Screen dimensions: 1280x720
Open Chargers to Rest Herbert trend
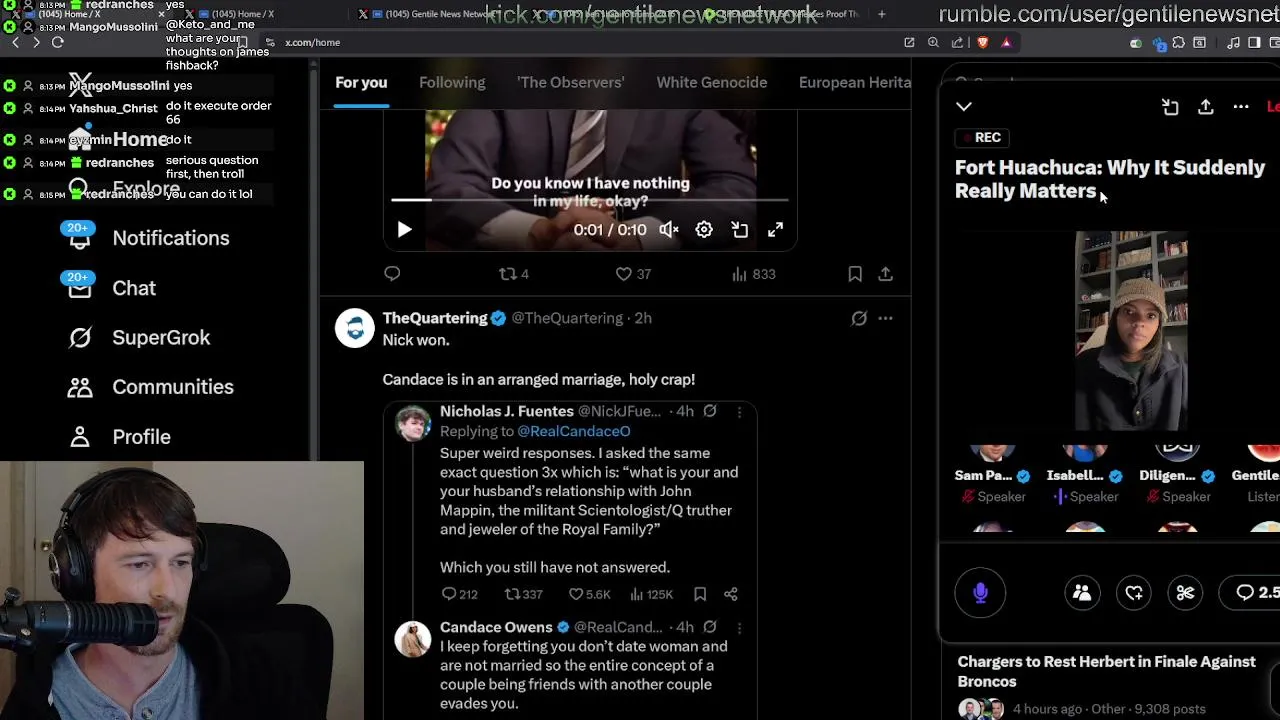(x=1106, y=672)
